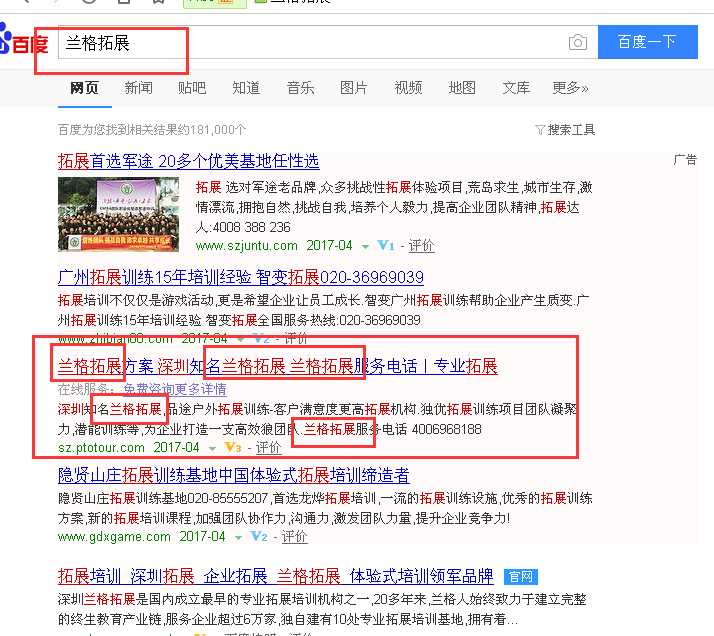Click the Baidu logo
Screen dimensions: 714x636
24,42
